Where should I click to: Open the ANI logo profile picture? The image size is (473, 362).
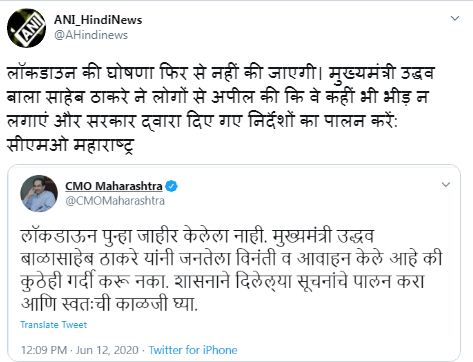tap(26, 28)
